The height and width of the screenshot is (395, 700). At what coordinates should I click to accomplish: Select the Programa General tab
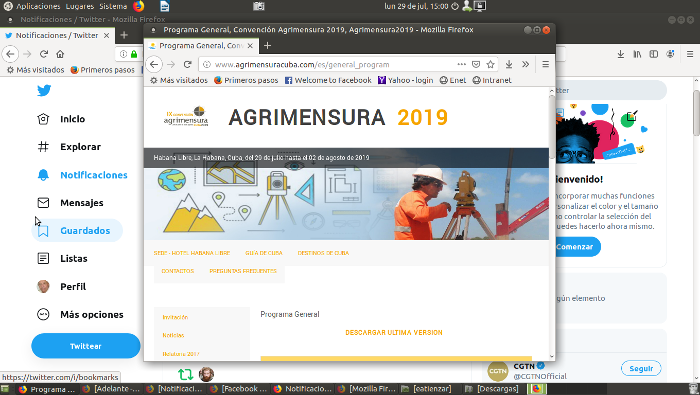pos(201,46)
